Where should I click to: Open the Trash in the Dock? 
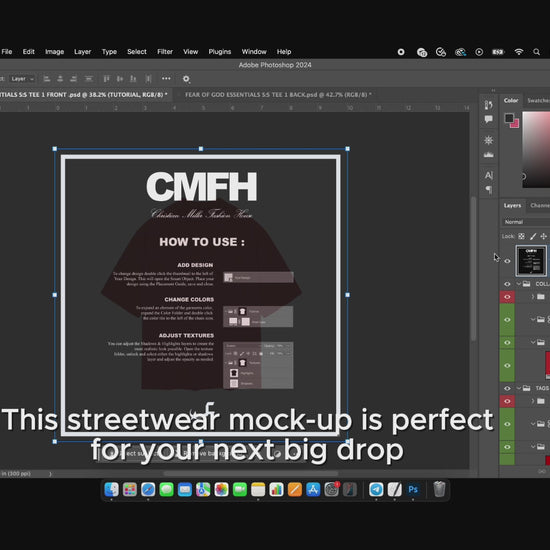439,489
